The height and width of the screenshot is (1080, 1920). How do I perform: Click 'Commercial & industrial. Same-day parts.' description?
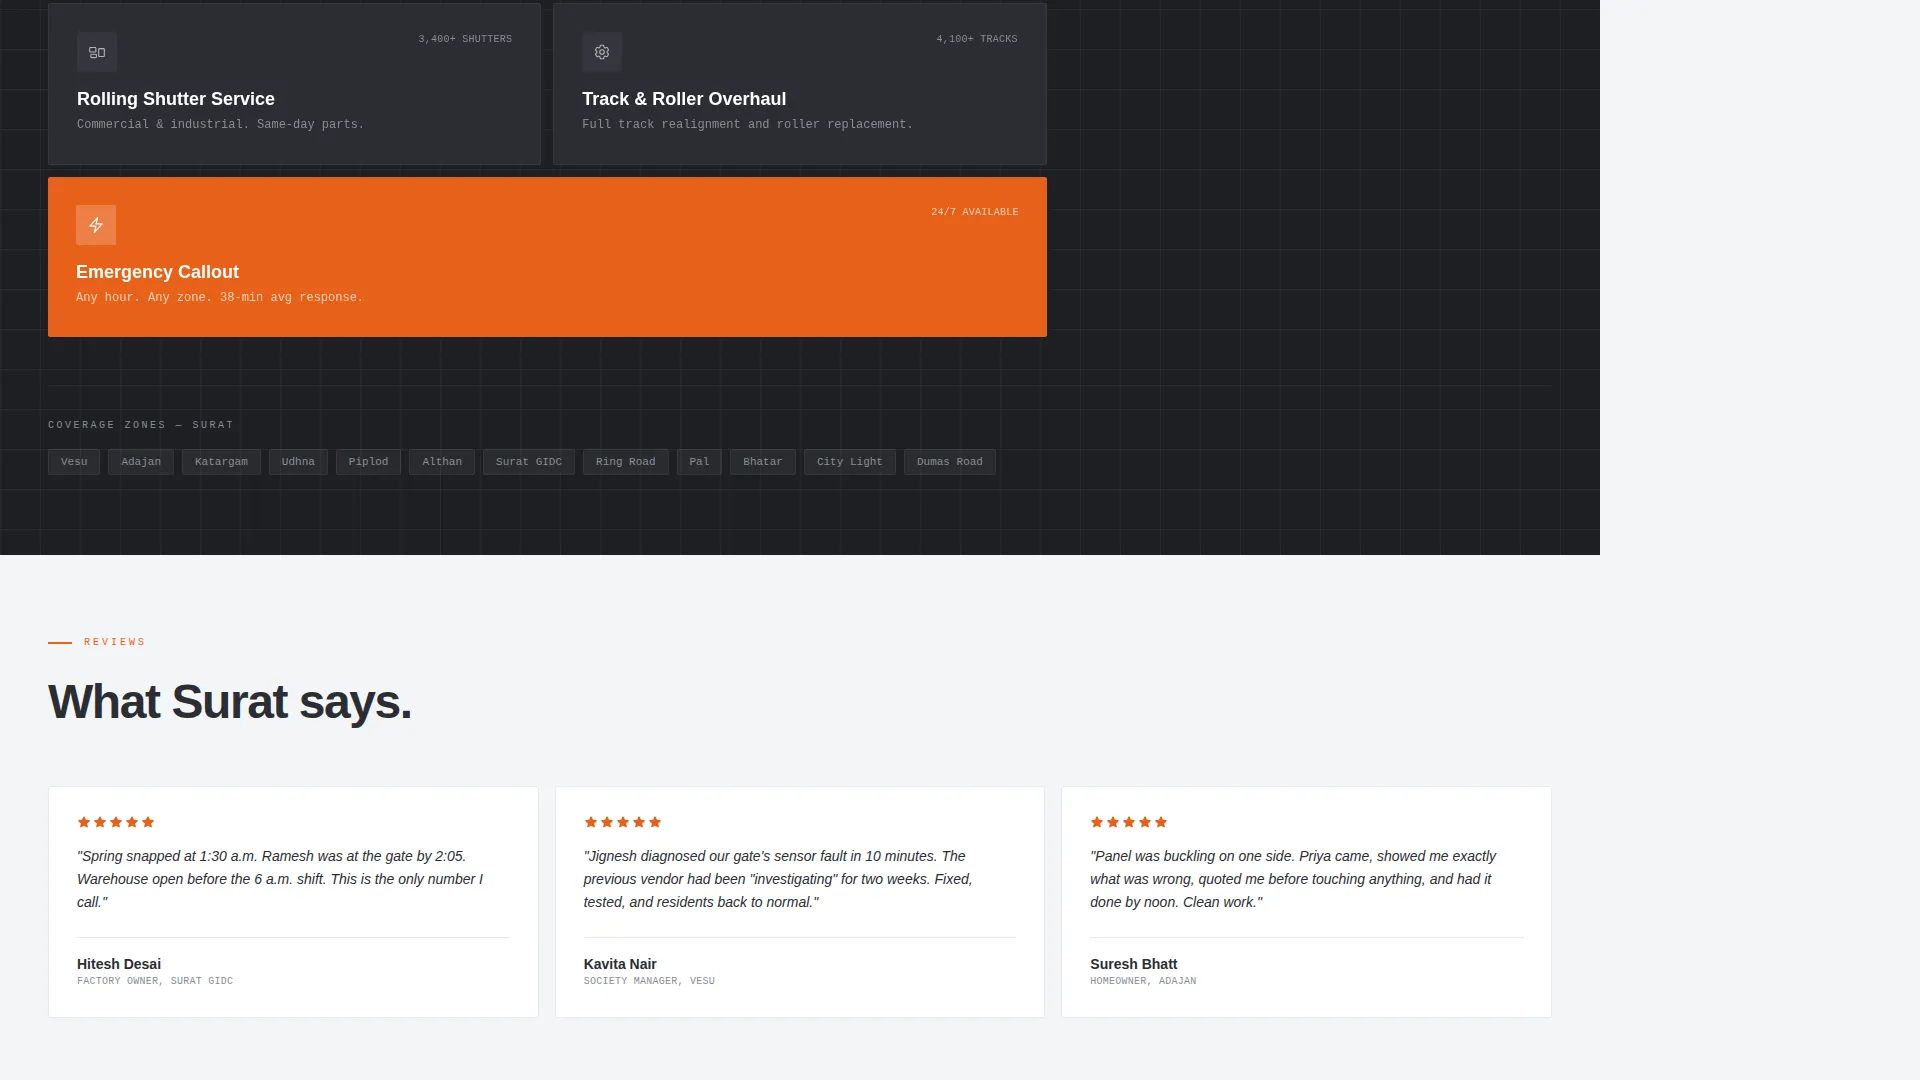click(x=220, y=125)
